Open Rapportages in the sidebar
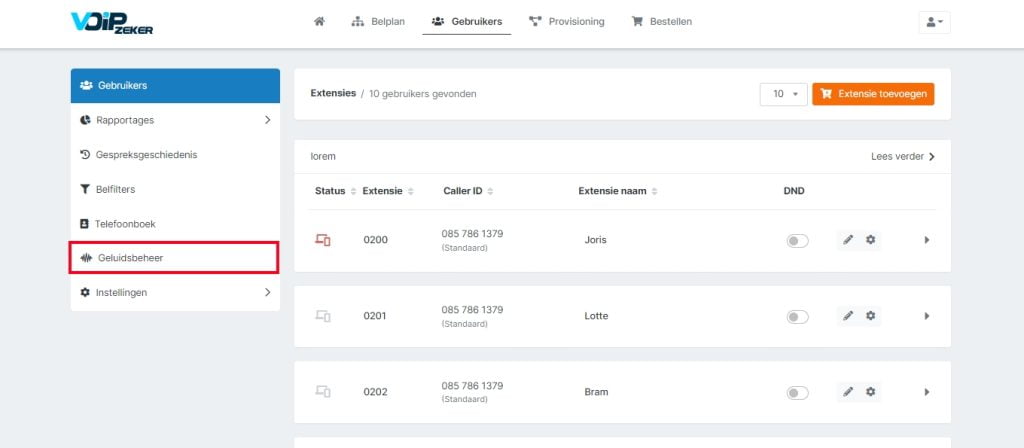Image resolution: width=1024 pixels, height=448 pixels. click(175, 120)
